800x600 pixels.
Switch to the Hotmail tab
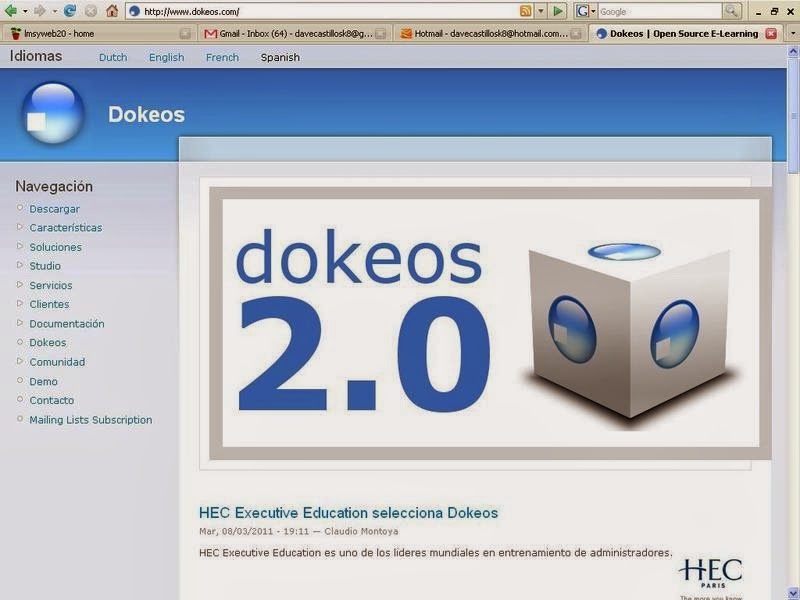(x=490, y=34)
